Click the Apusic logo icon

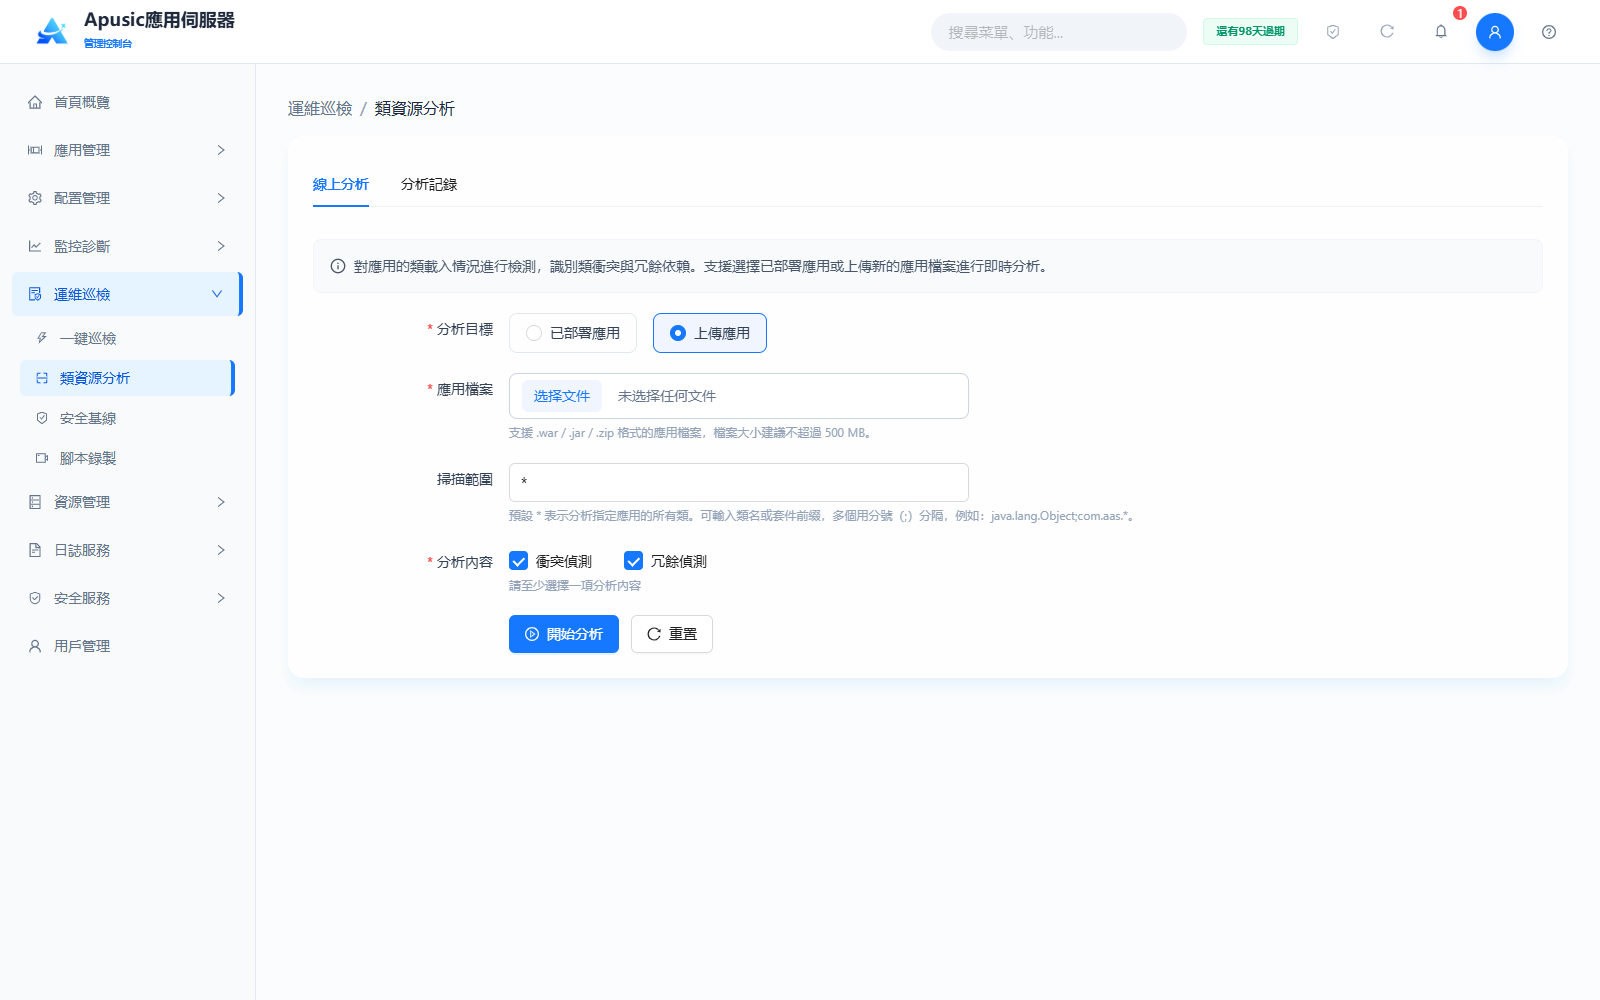click(x=52, y=31)
